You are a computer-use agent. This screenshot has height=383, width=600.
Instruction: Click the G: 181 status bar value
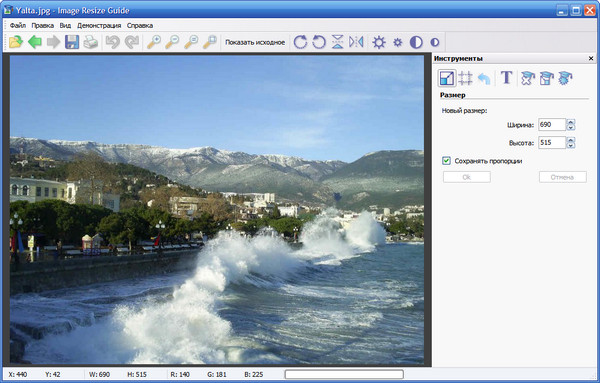tap(217, 374)
